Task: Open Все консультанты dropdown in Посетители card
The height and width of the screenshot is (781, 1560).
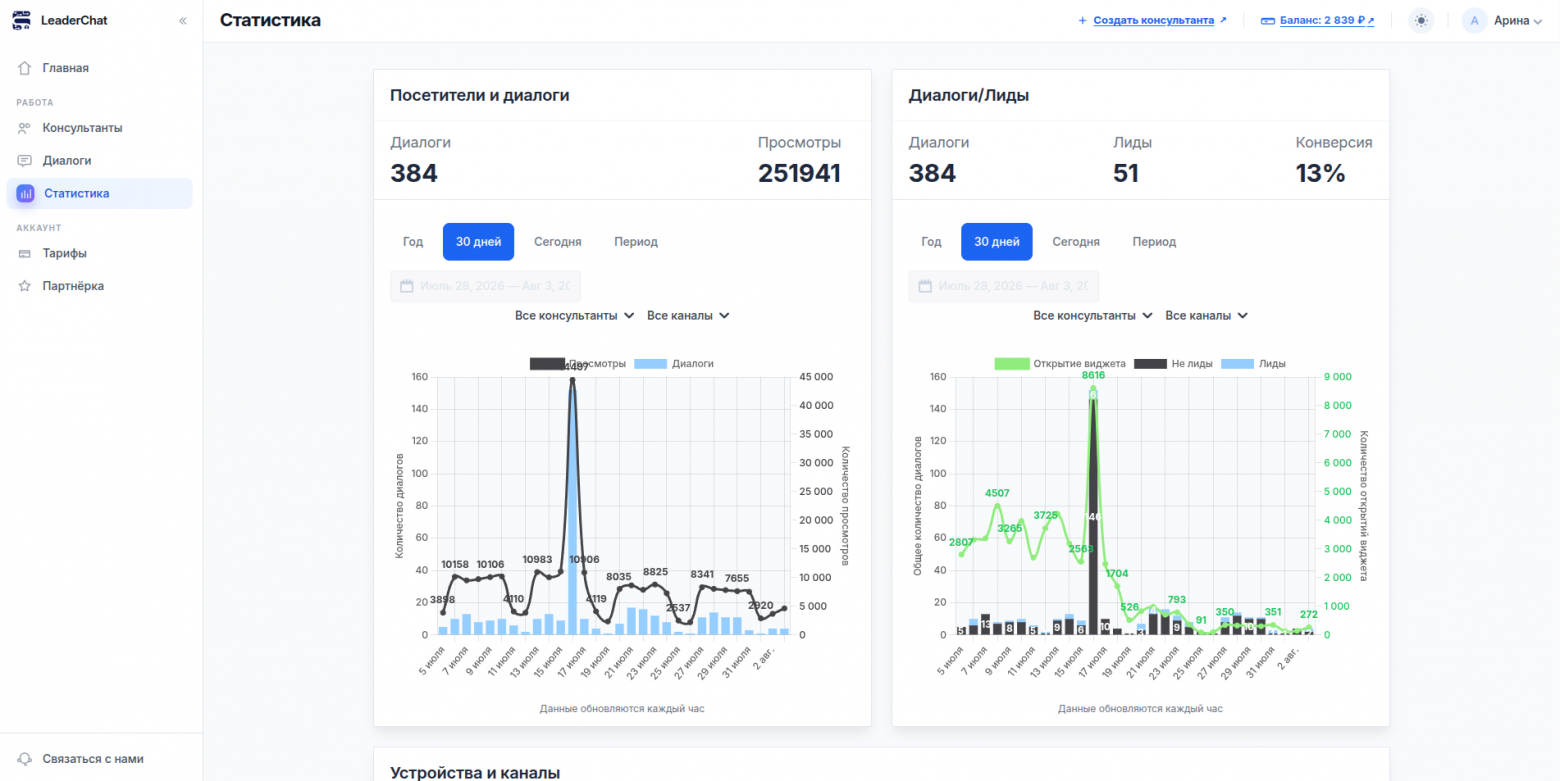Action: tap(575, 315)
